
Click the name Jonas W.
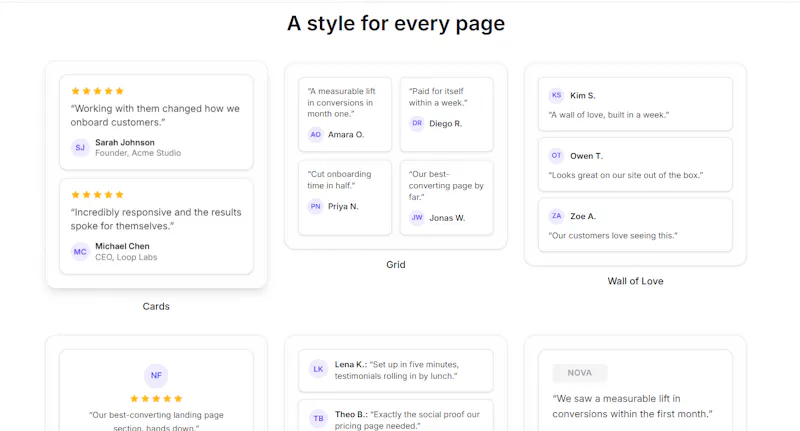(447, 218)
